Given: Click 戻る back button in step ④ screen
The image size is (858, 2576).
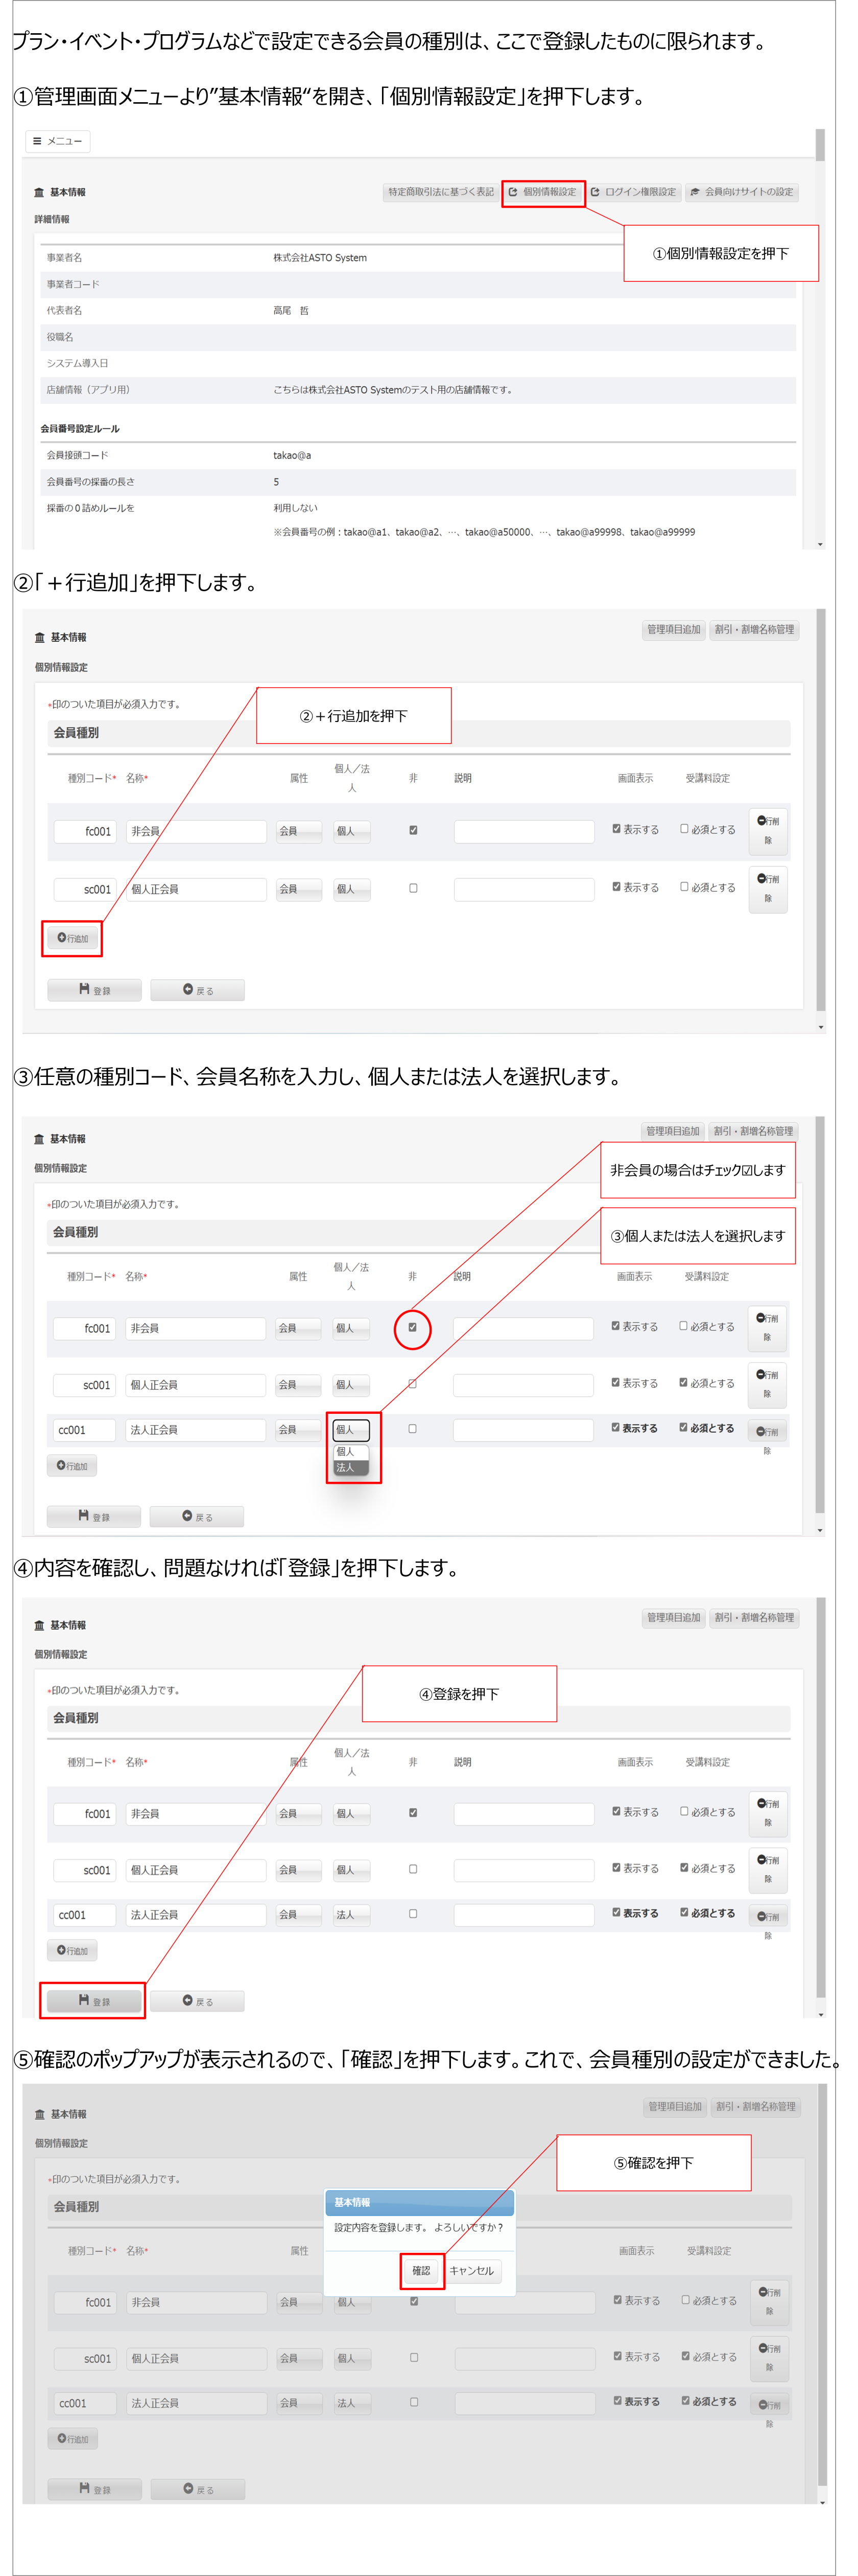Looking at the screenshot, I should [197, 2001].
